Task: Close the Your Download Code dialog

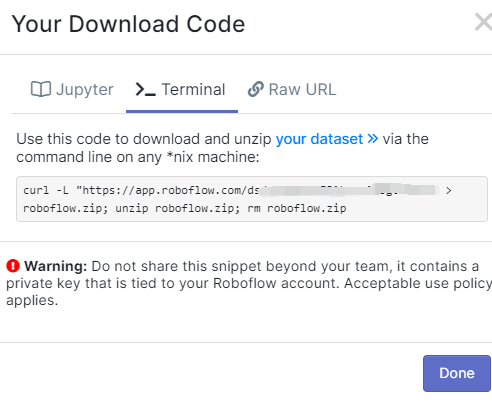Action: click(483, 22)
